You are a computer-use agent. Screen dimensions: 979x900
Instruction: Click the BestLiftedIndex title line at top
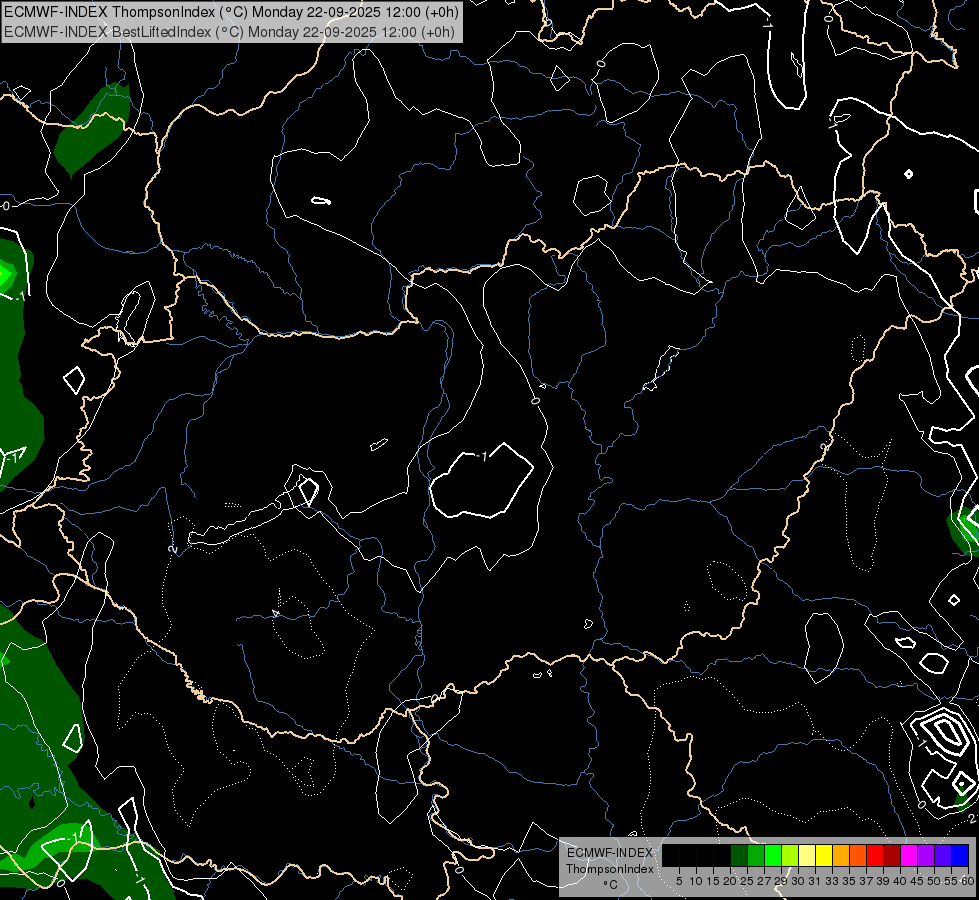click(x=229, y=32)
